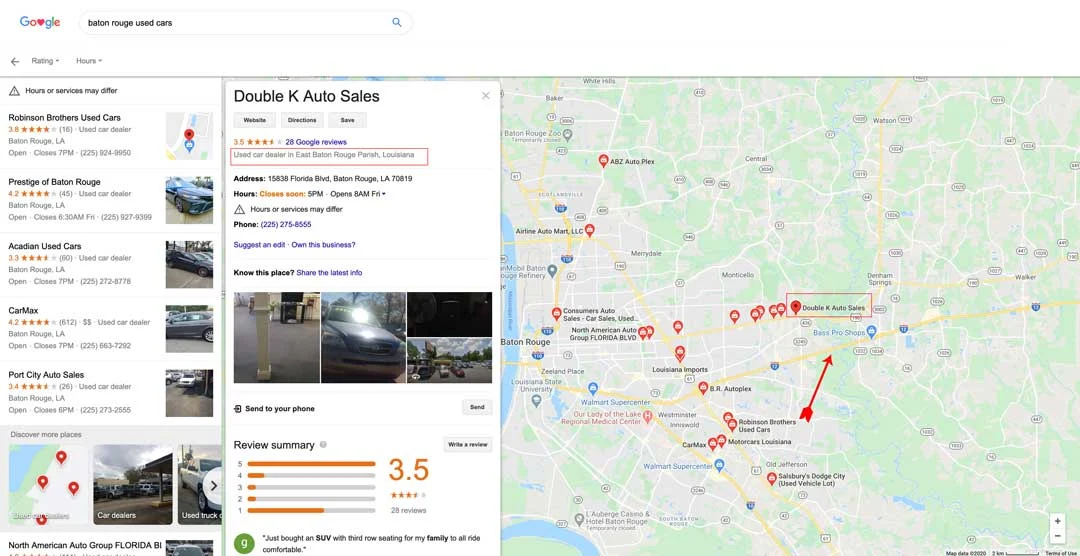Open the white post interior photo
This screenshot has width=1080, height=556.
277,338
